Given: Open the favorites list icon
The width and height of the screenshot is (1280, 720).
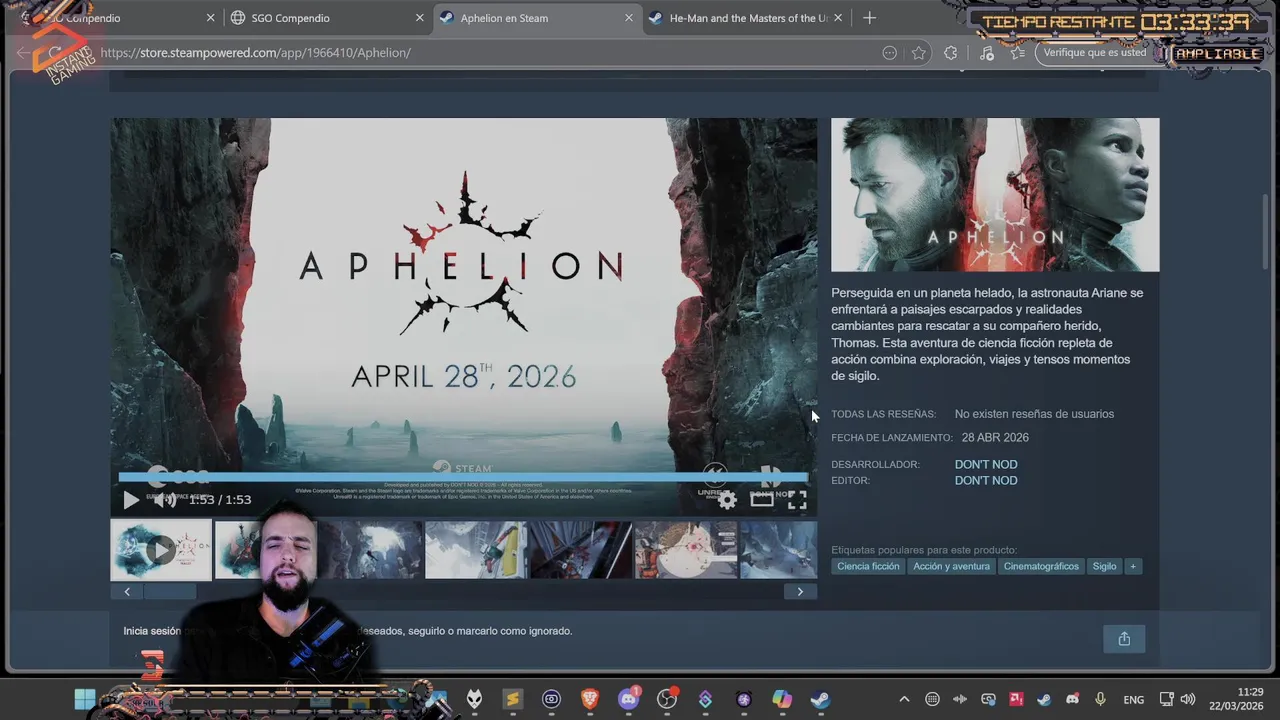Looking at the screenshot, I should click(1018, 53).
